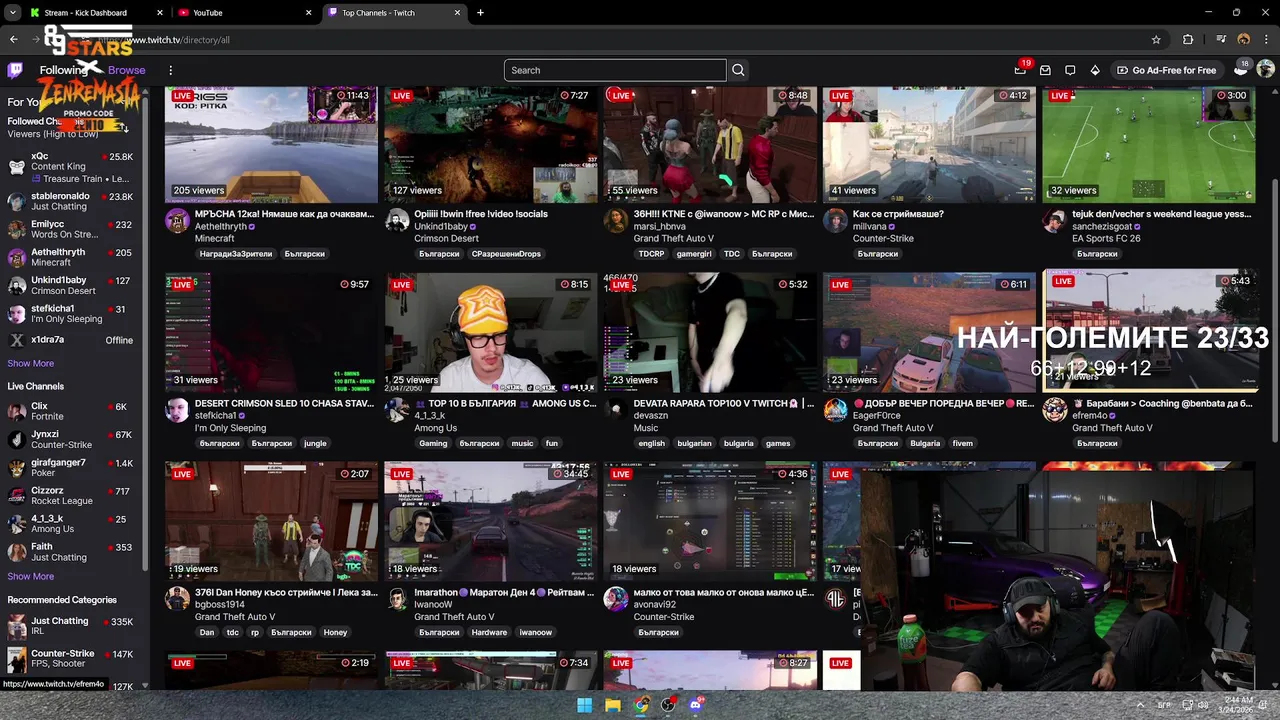Select girafganger7 Poker live channel
This screenshot has width=1280, height=720.
(x=75, y=467)
